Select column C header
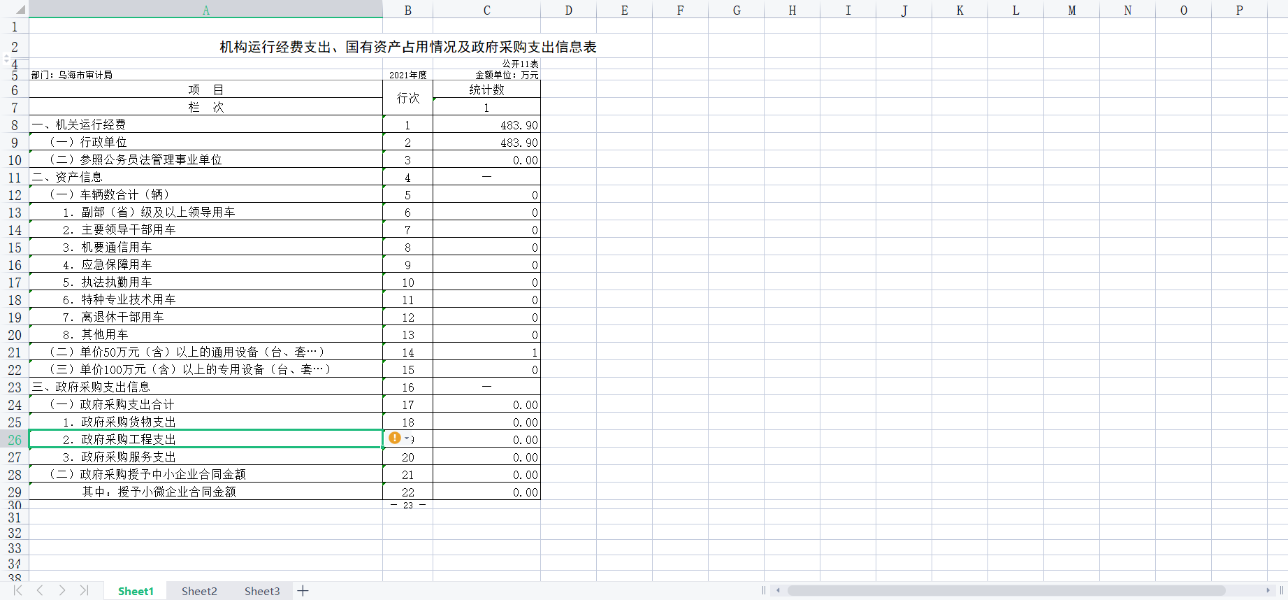Viewport: 1288px width, 600px height. point(486,10)
